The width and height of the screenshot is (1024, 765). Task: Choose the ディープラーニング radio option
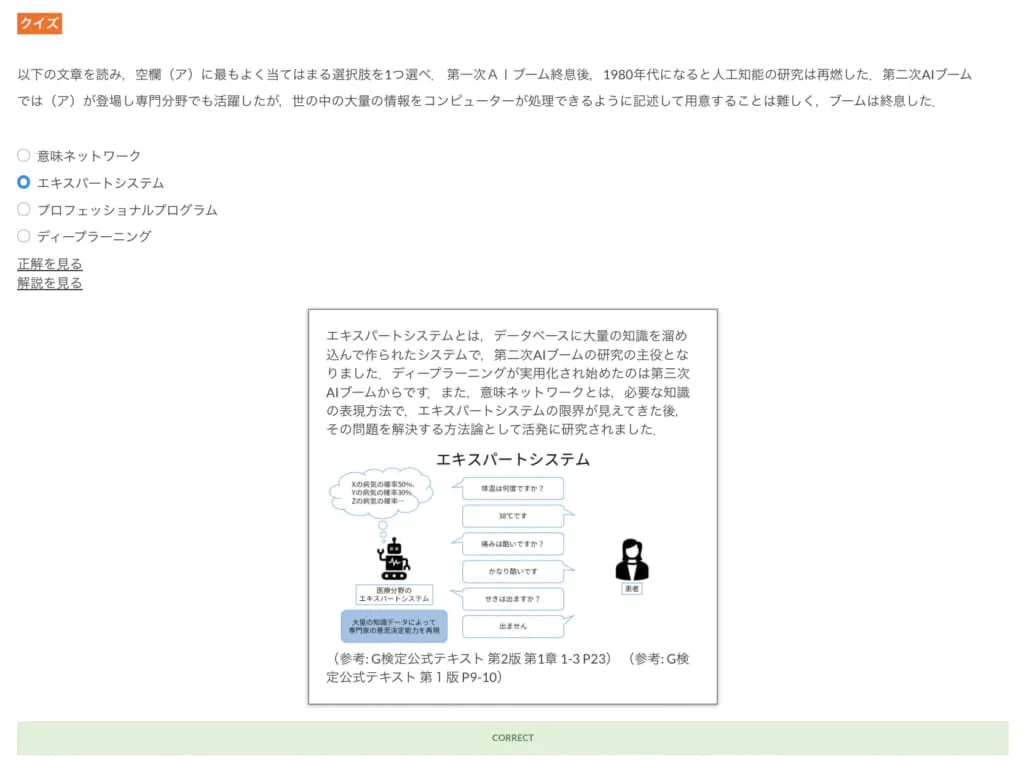pos(24,236)
